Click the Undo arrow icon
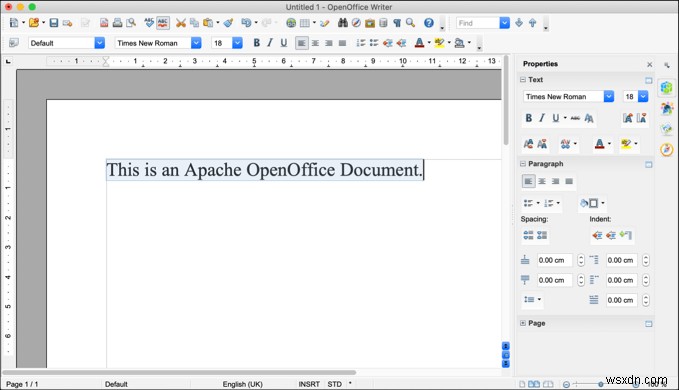Viewport: 679px width, 390px height. (x=246, y=23)
